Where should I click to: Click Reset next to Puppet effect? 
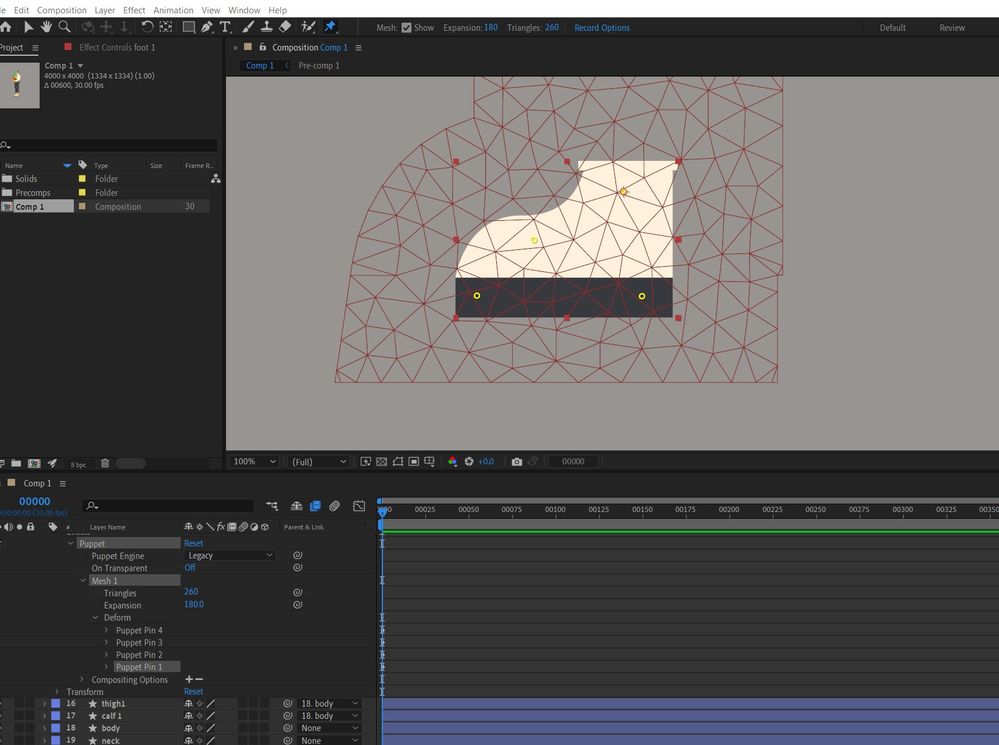[193, 543]
